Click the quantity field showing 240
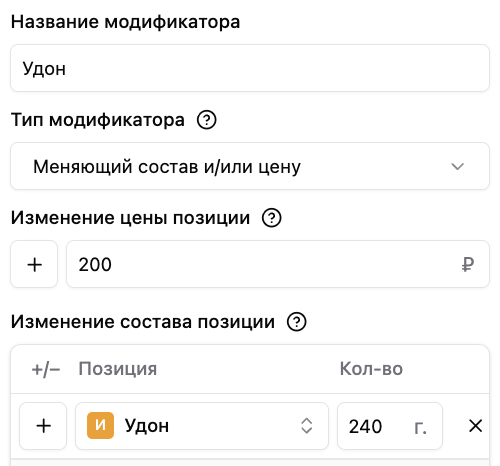 click(390, 426)
